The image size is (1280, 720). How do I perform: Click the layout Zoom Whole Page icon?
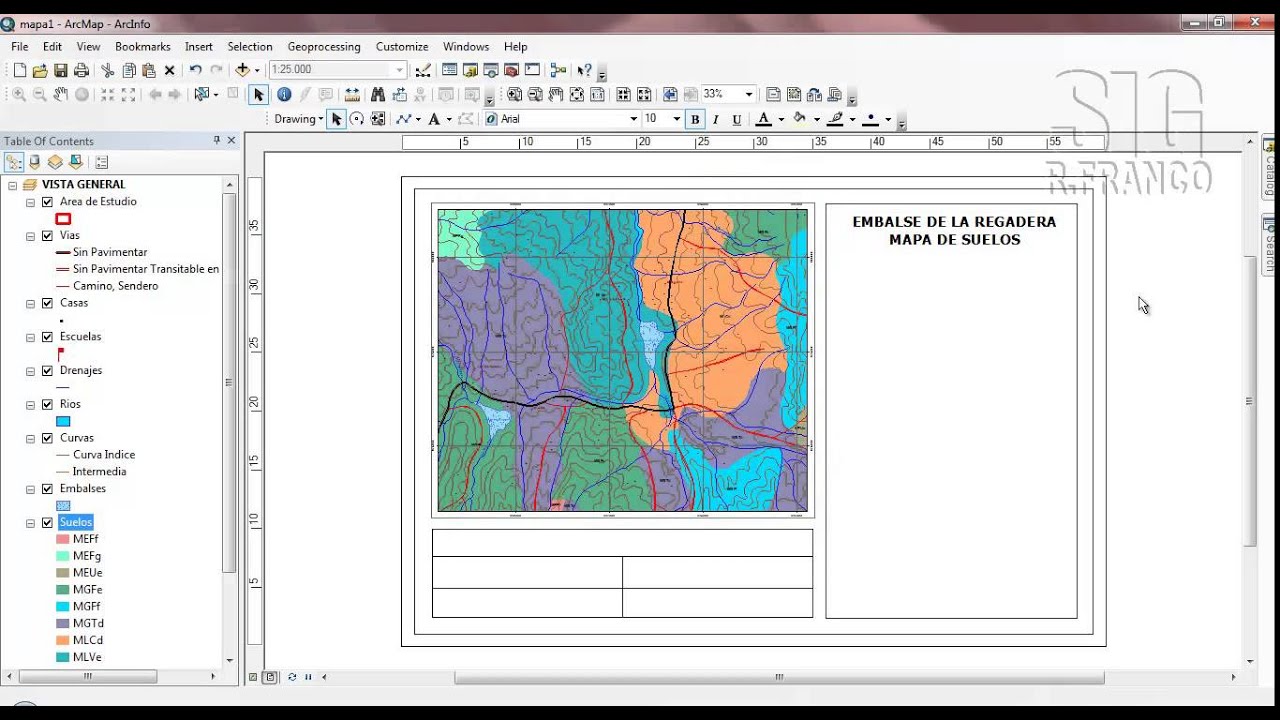pyautogui.click(x=577, y=94)
